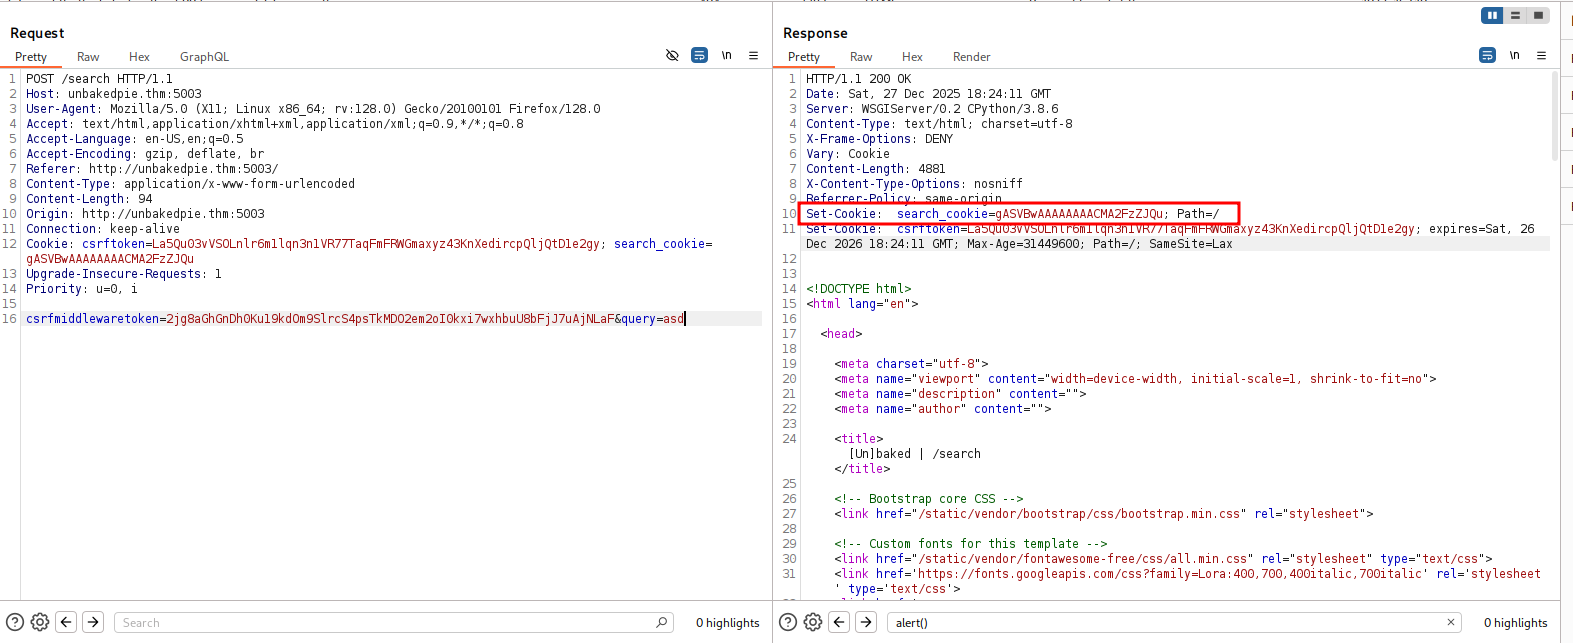Open Request search settings gear
This screenshot has width=1573, height=643.
[x=40, y=622]
